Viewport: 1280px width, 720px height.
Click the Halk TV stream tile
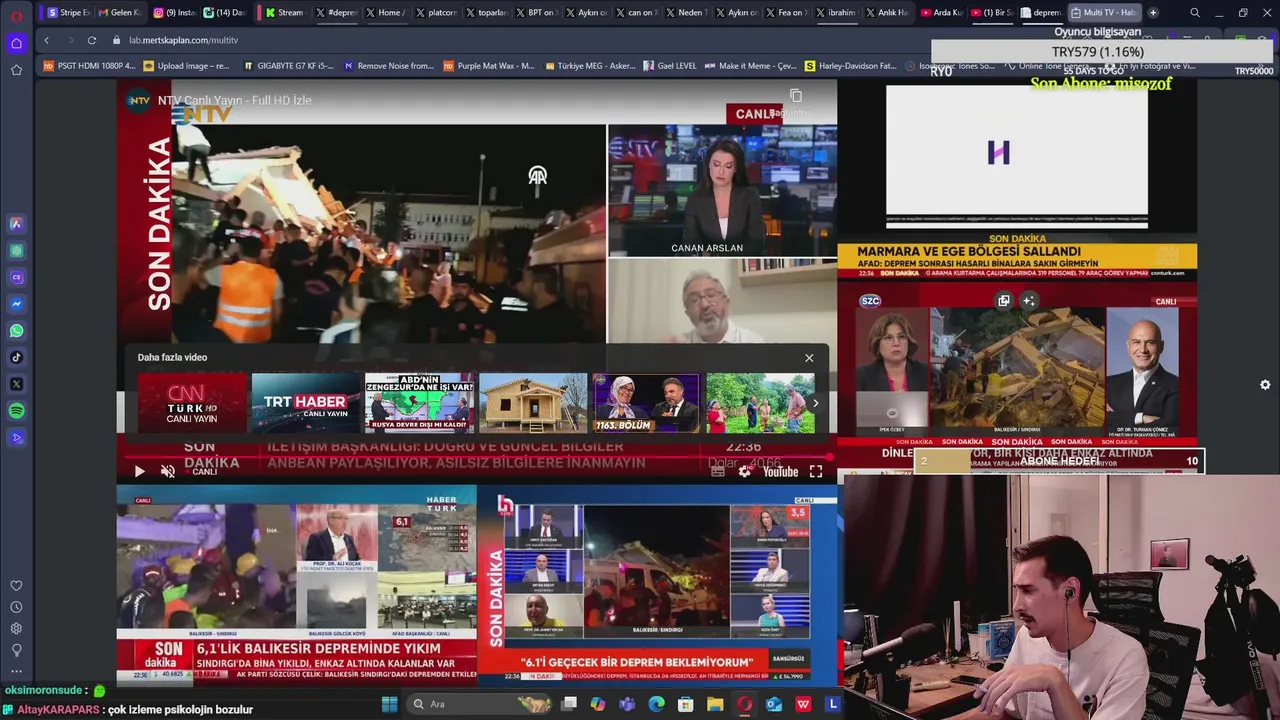[x=657, y=583]
